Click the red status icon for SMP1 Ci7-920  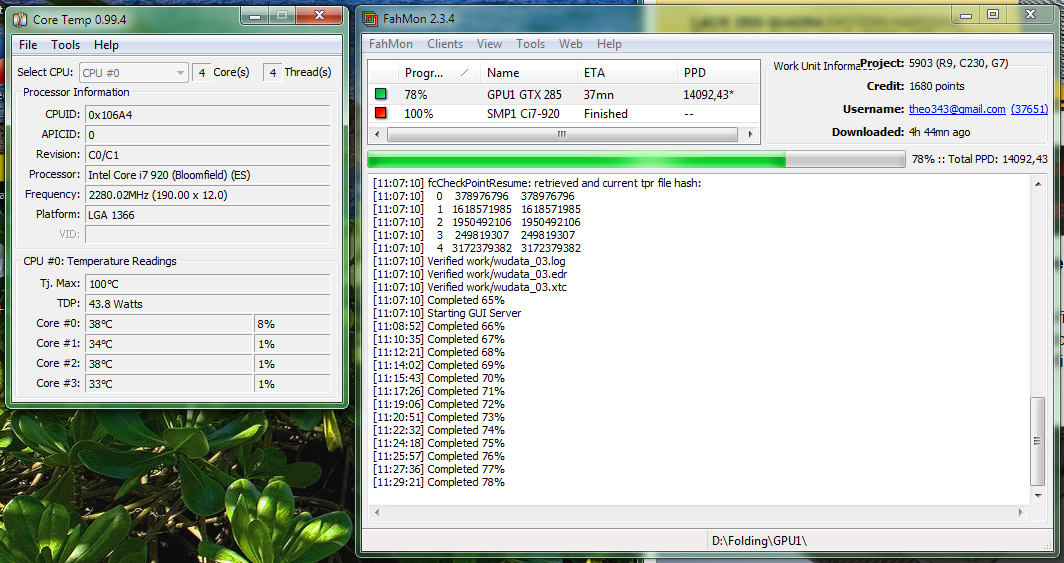pyautogui.click(x=381, y=113)
